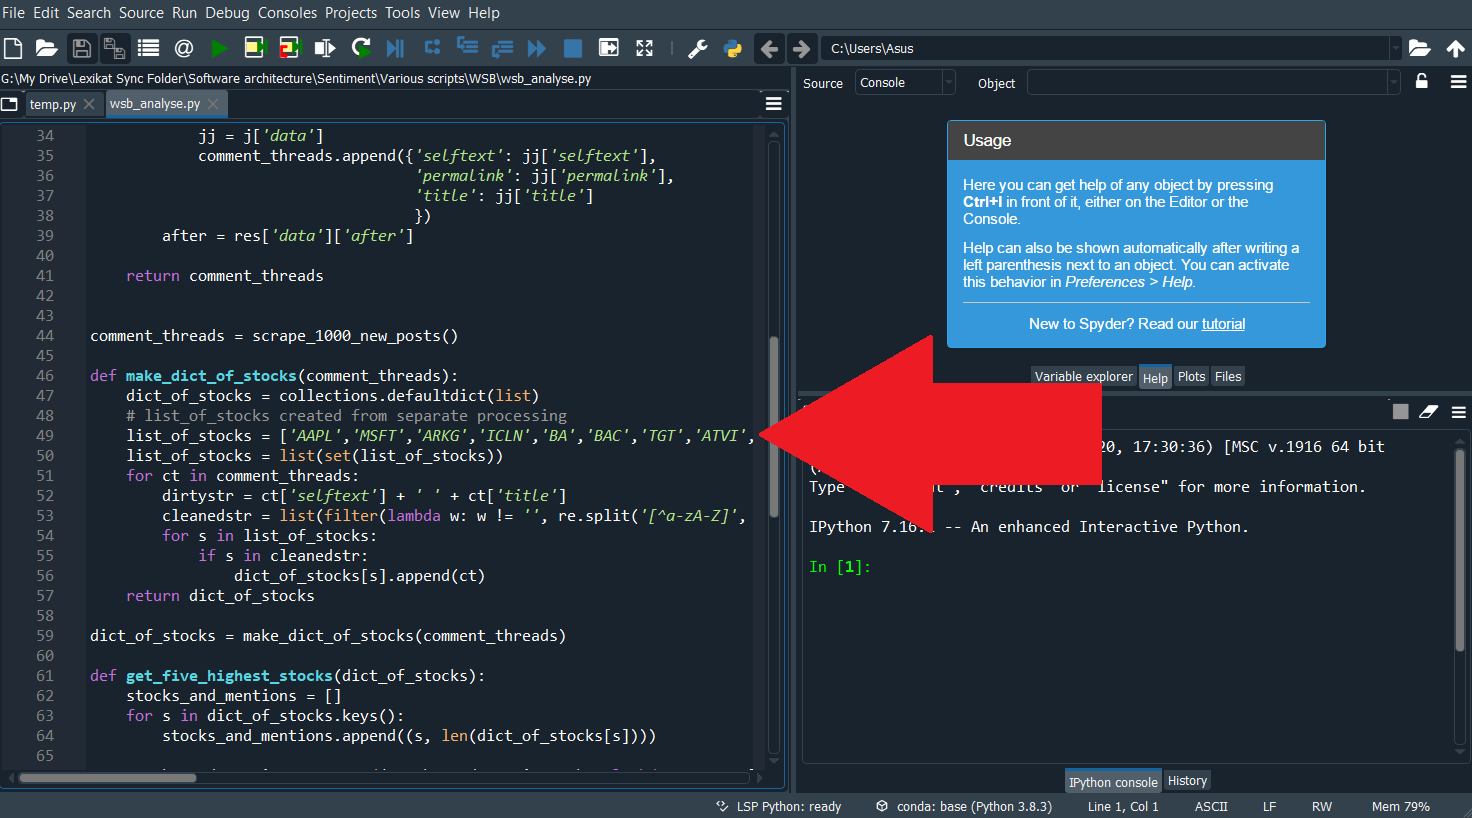Close the wsb_analyse.py tab
The height and width of the screenshot is (818, 1472).
(213, 104)
